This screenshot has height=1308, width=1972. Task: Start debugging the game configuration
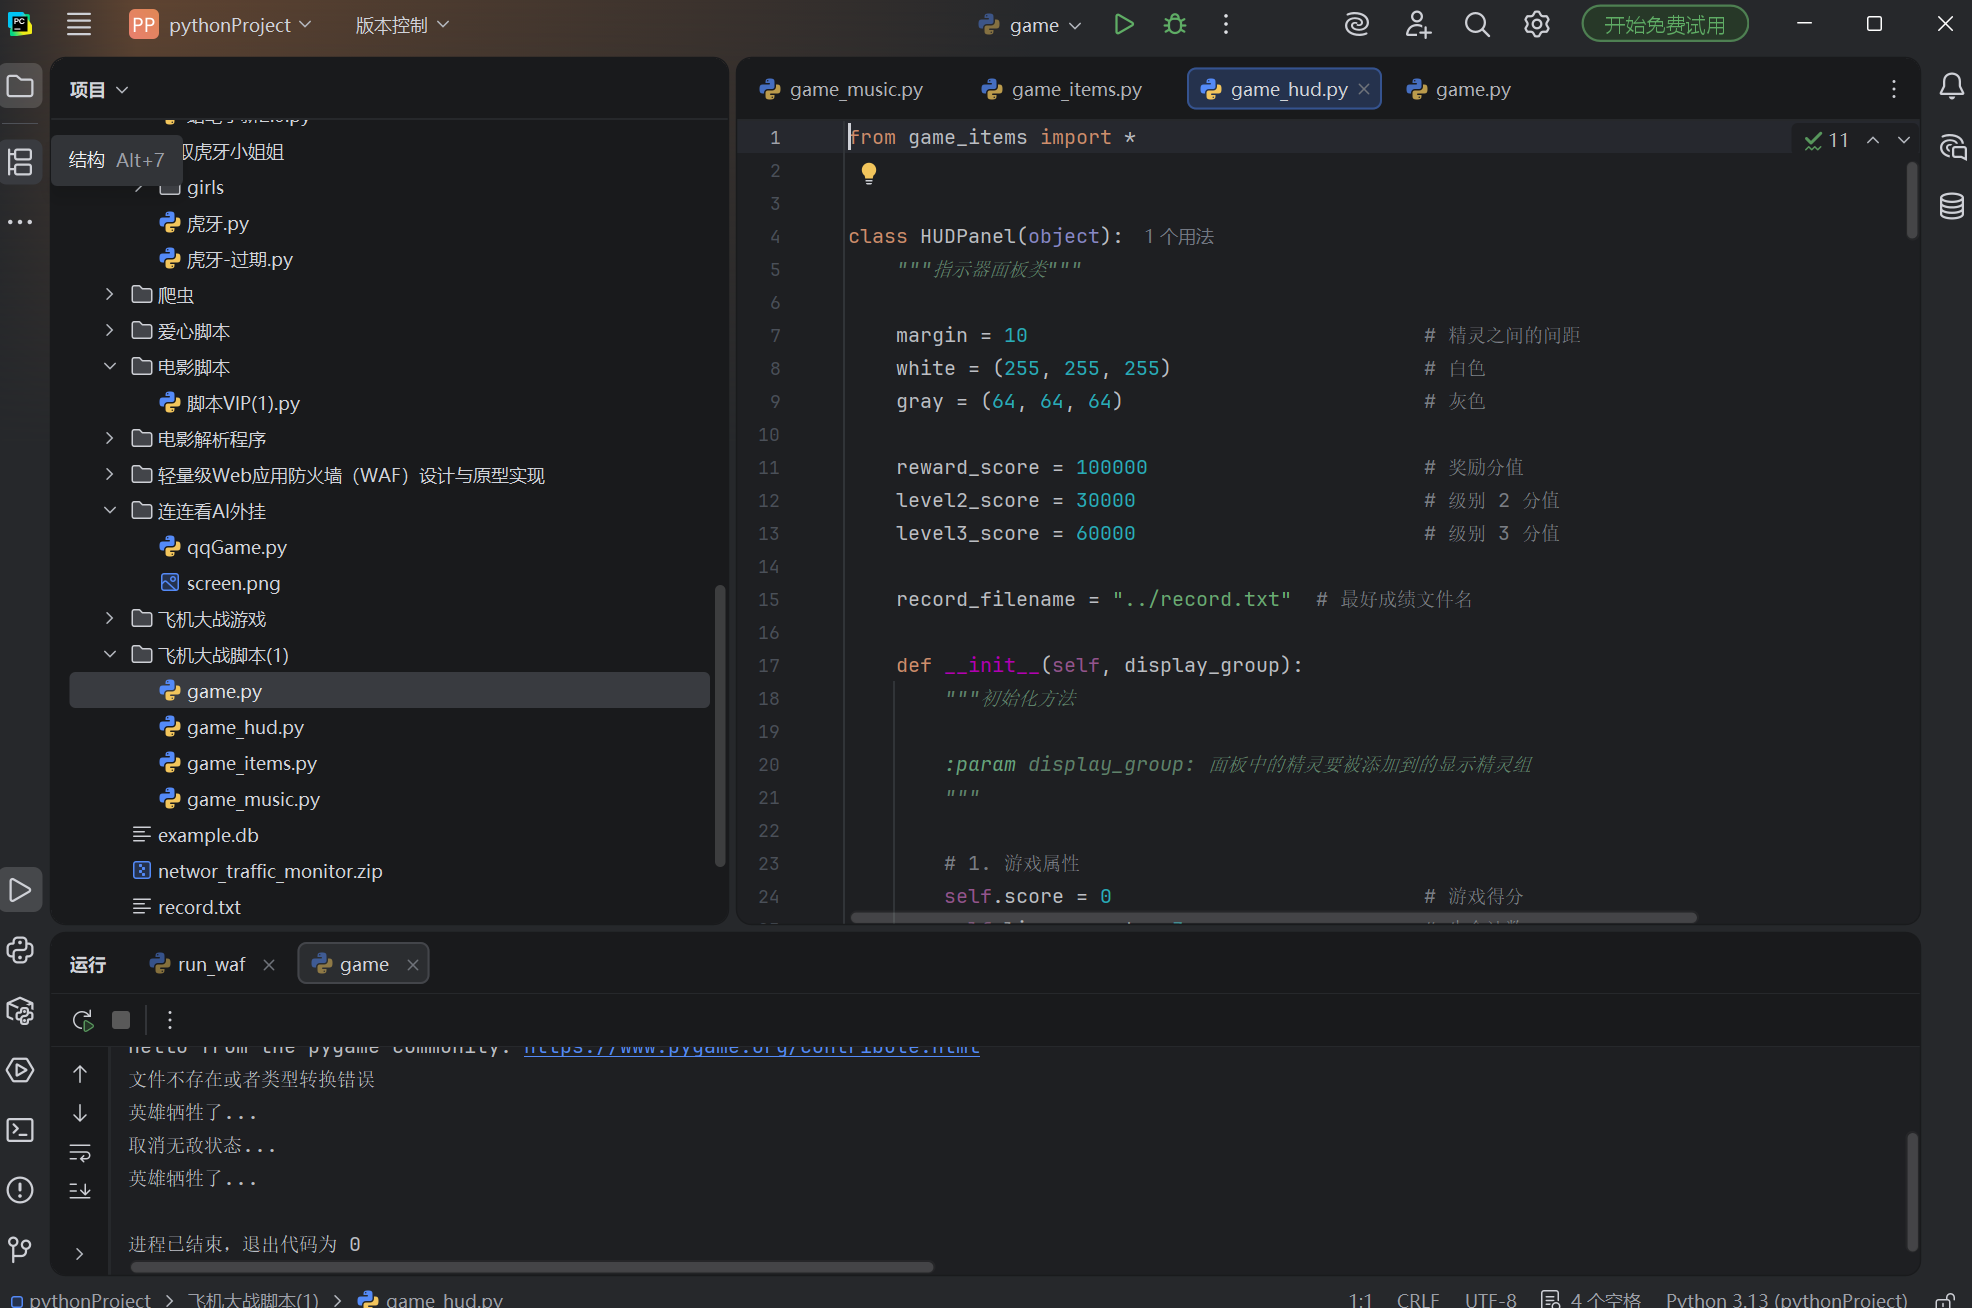coord(1175,24)
